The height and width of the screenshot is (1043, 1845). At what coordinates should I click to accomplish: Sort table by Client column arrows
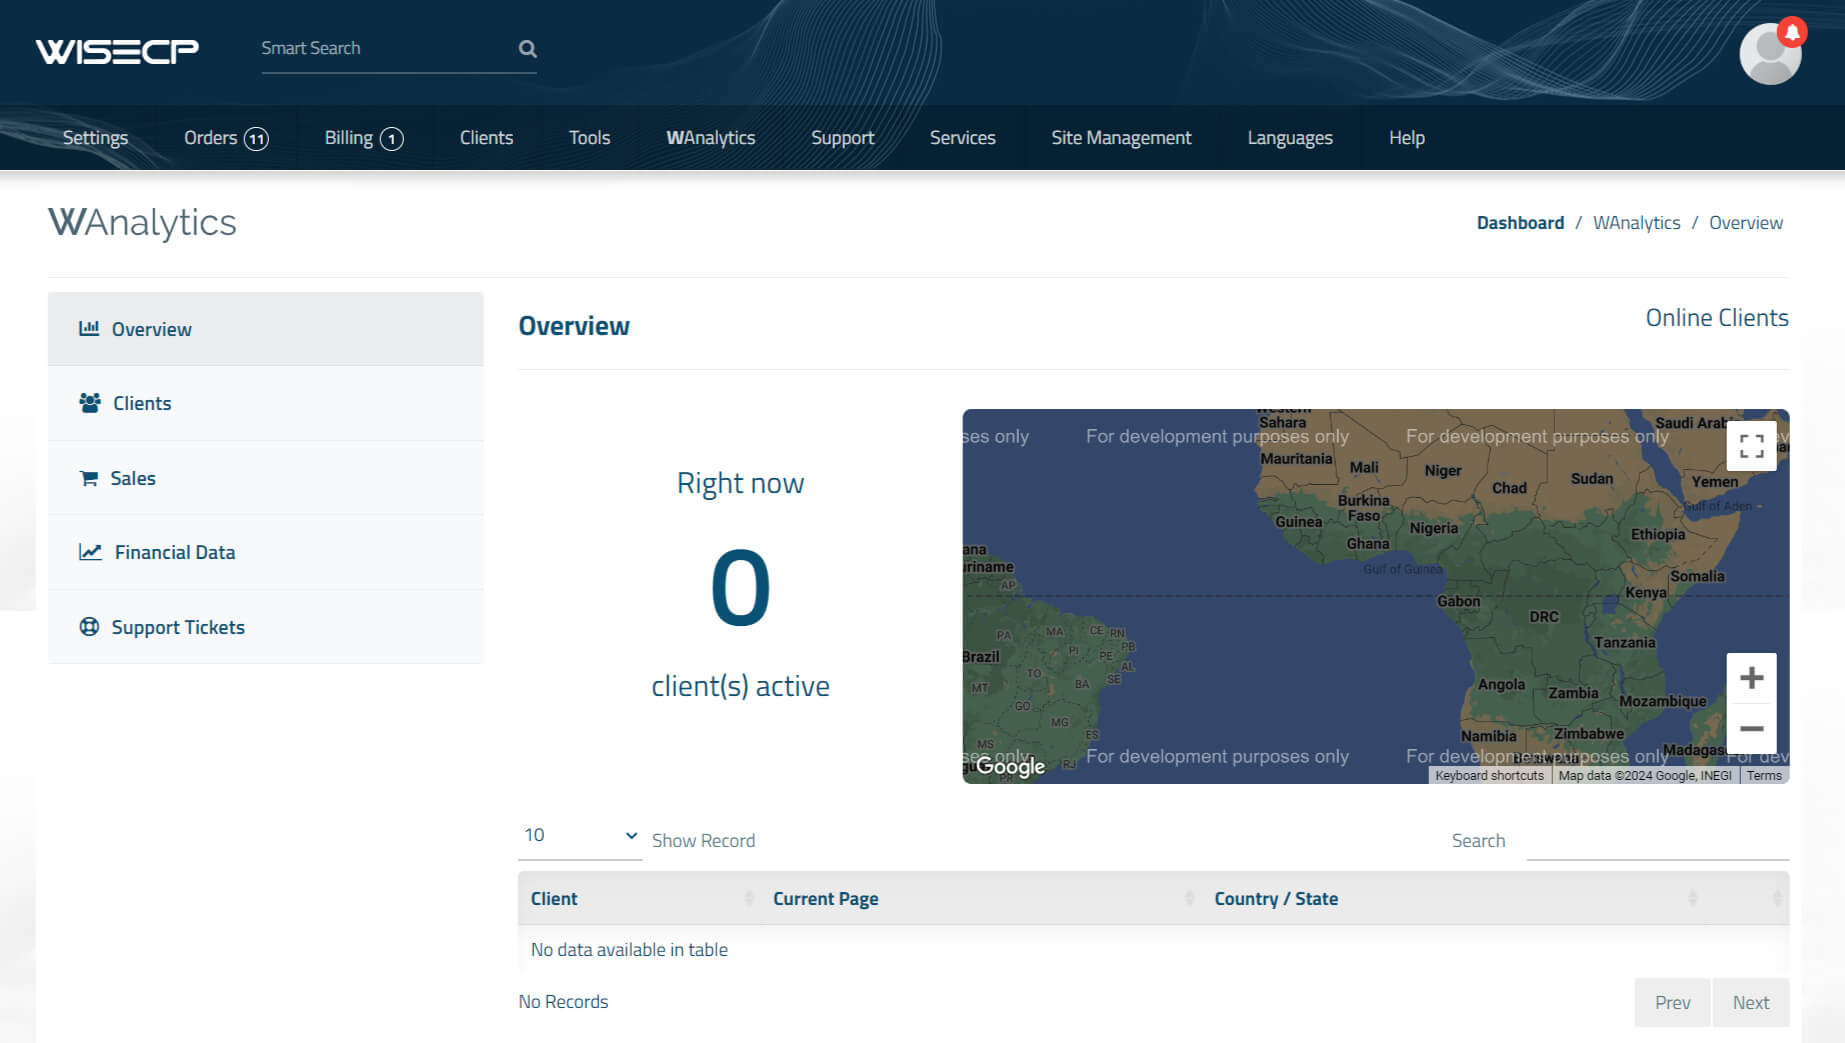[x=749, y=898]
